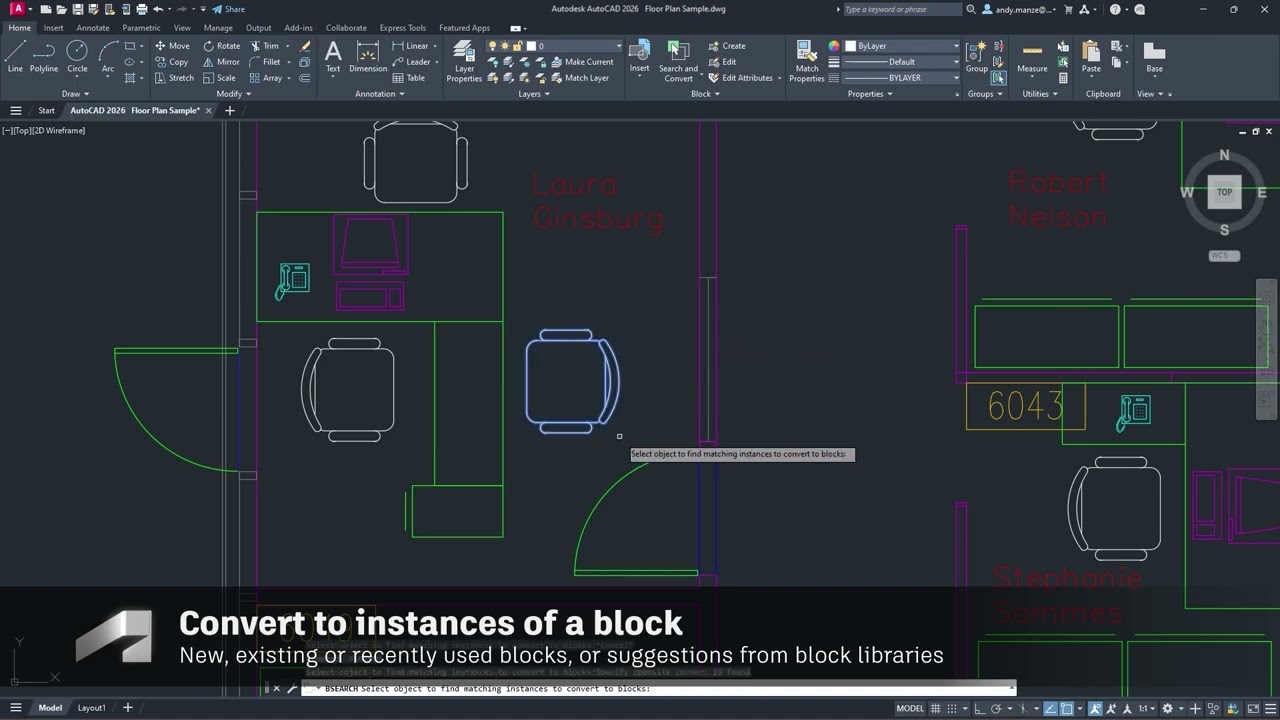Click the Plot printer icon
1280x720 pixels.
coord(141,9)
